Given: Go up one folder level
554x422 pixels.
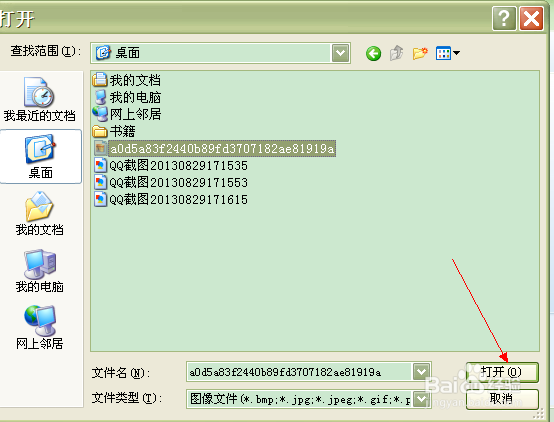Looking at the screenshot, I should [396, 53].
